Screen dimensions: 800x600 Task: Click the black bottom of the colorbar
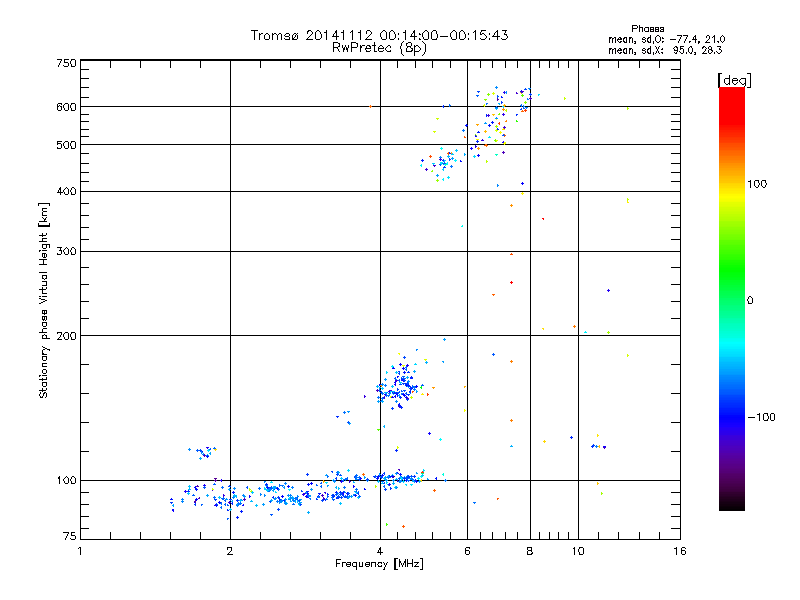732,505
